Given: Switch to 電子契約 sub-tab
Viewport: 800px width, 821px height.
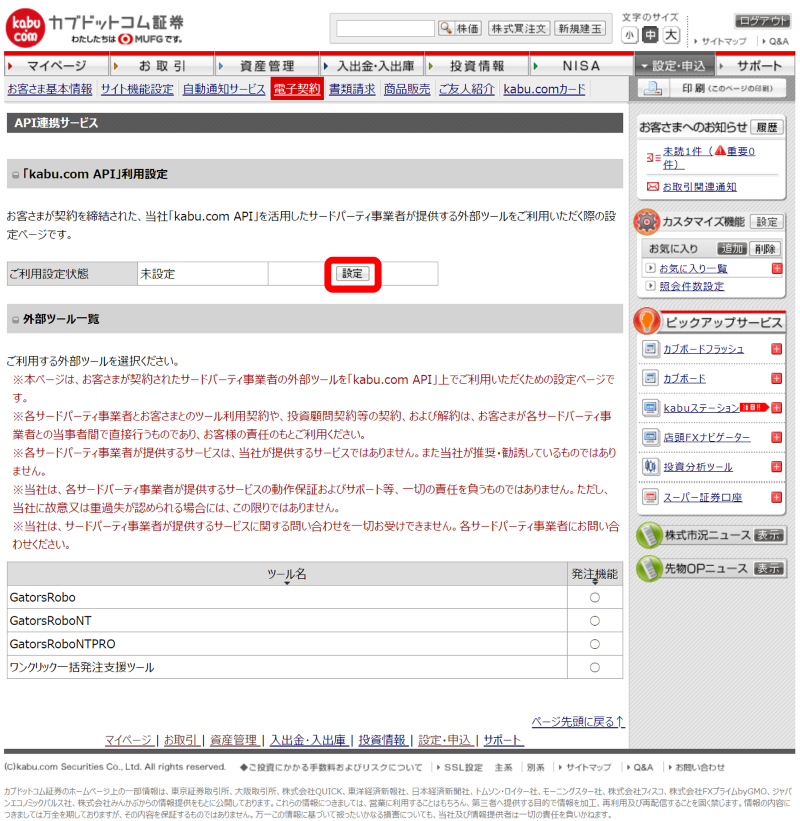Looking at the screenshot, I should click(x=297, y=89).
